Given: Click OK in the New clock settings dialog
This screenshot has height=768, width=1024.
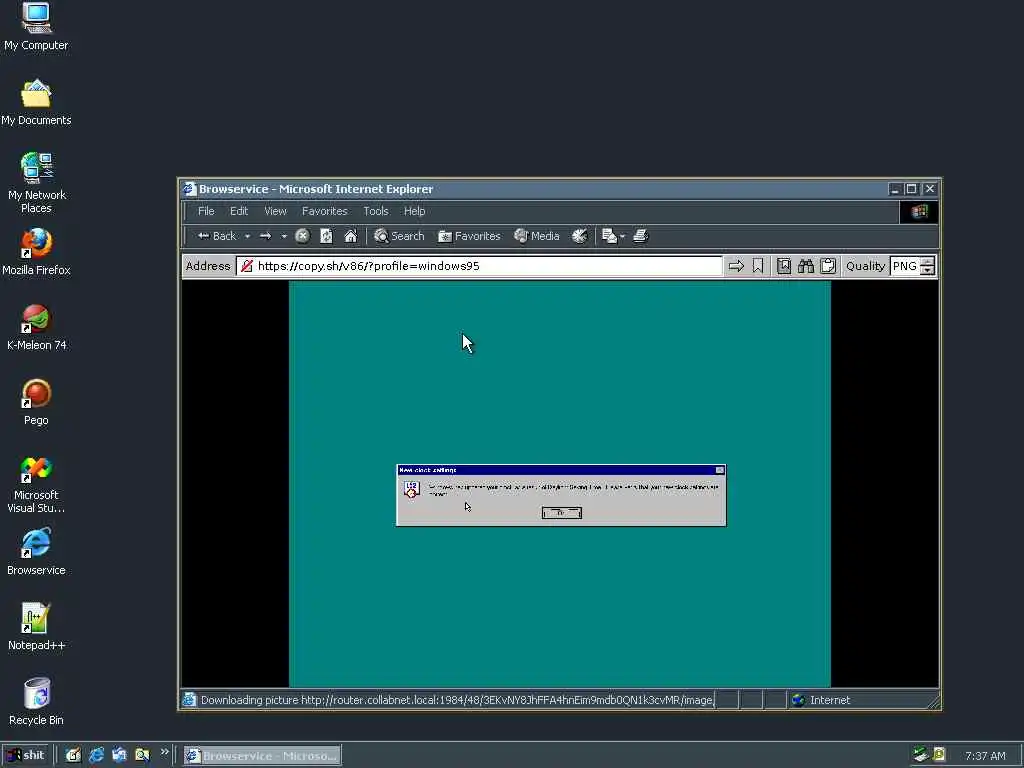Looking at the screenshot, I should coord(562,513).
